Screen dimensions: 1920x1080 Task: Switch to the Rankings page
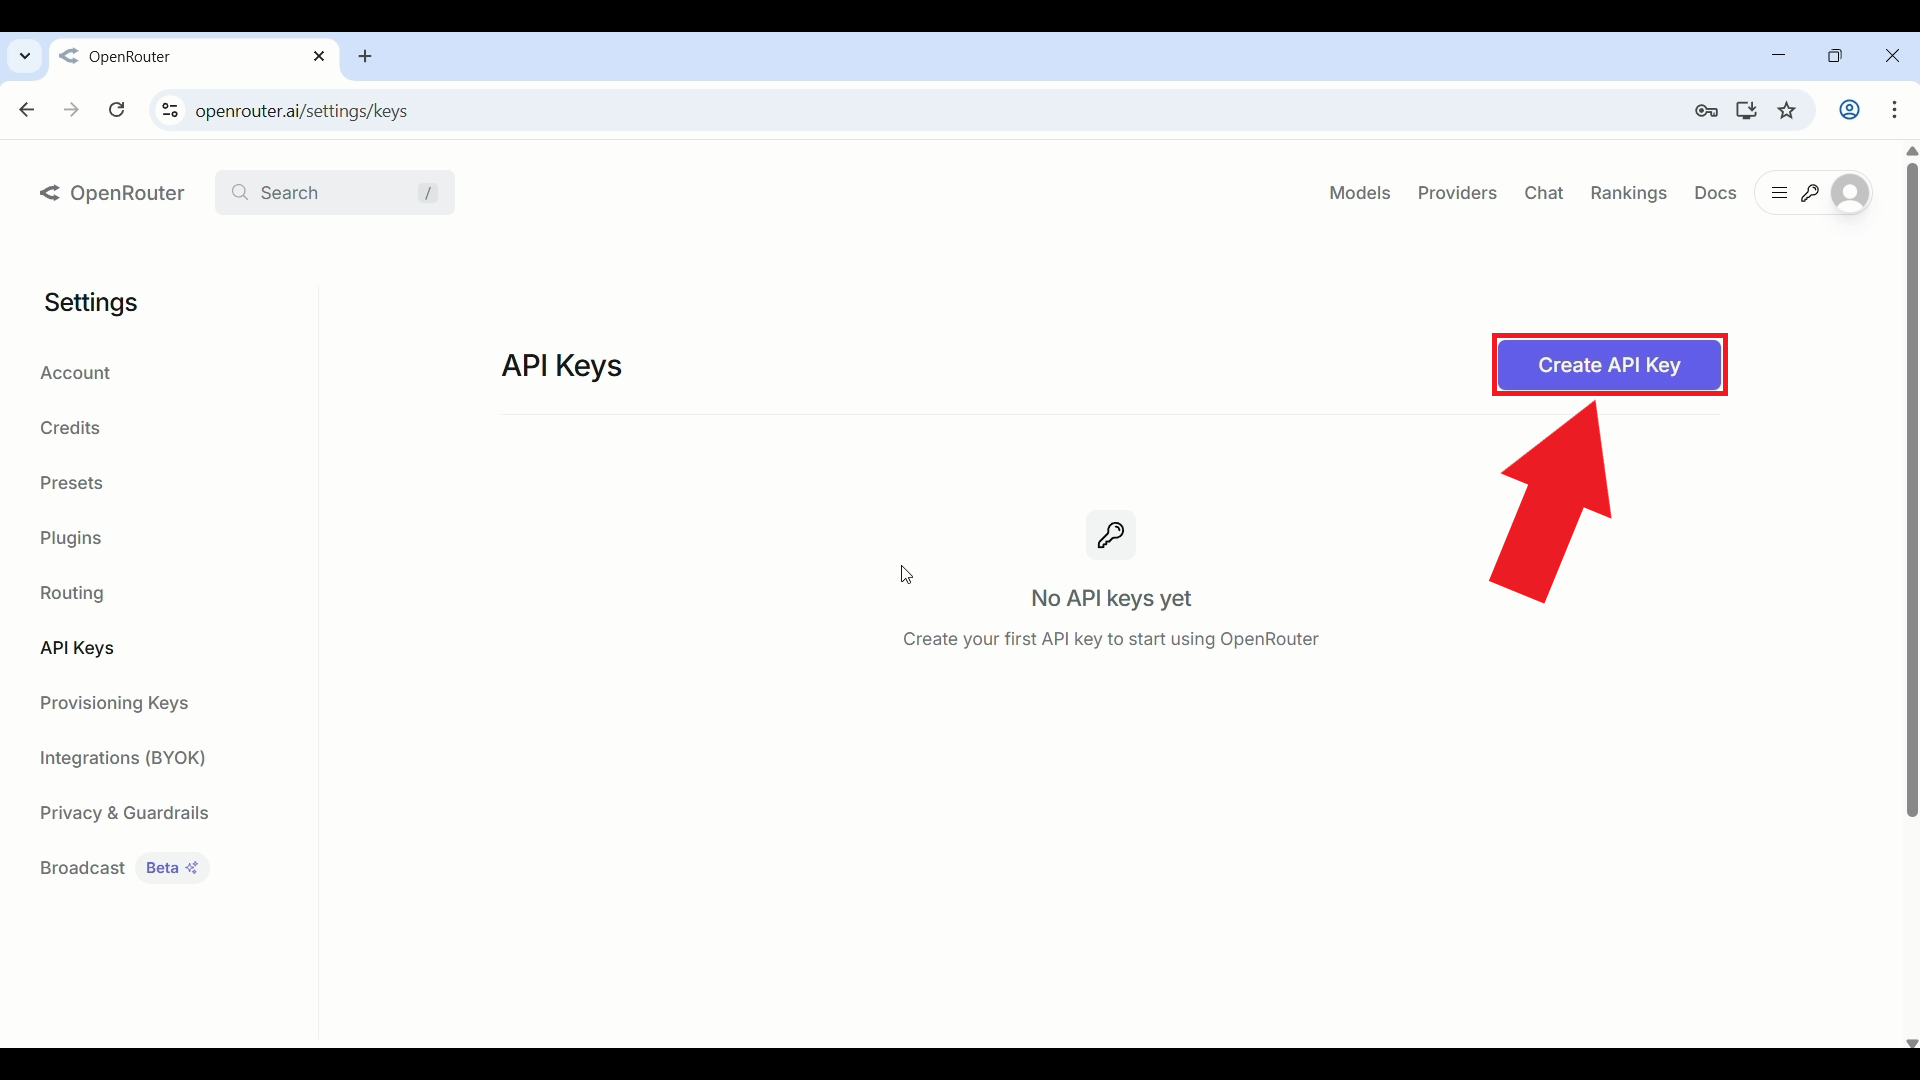(x=1628, y=193)
